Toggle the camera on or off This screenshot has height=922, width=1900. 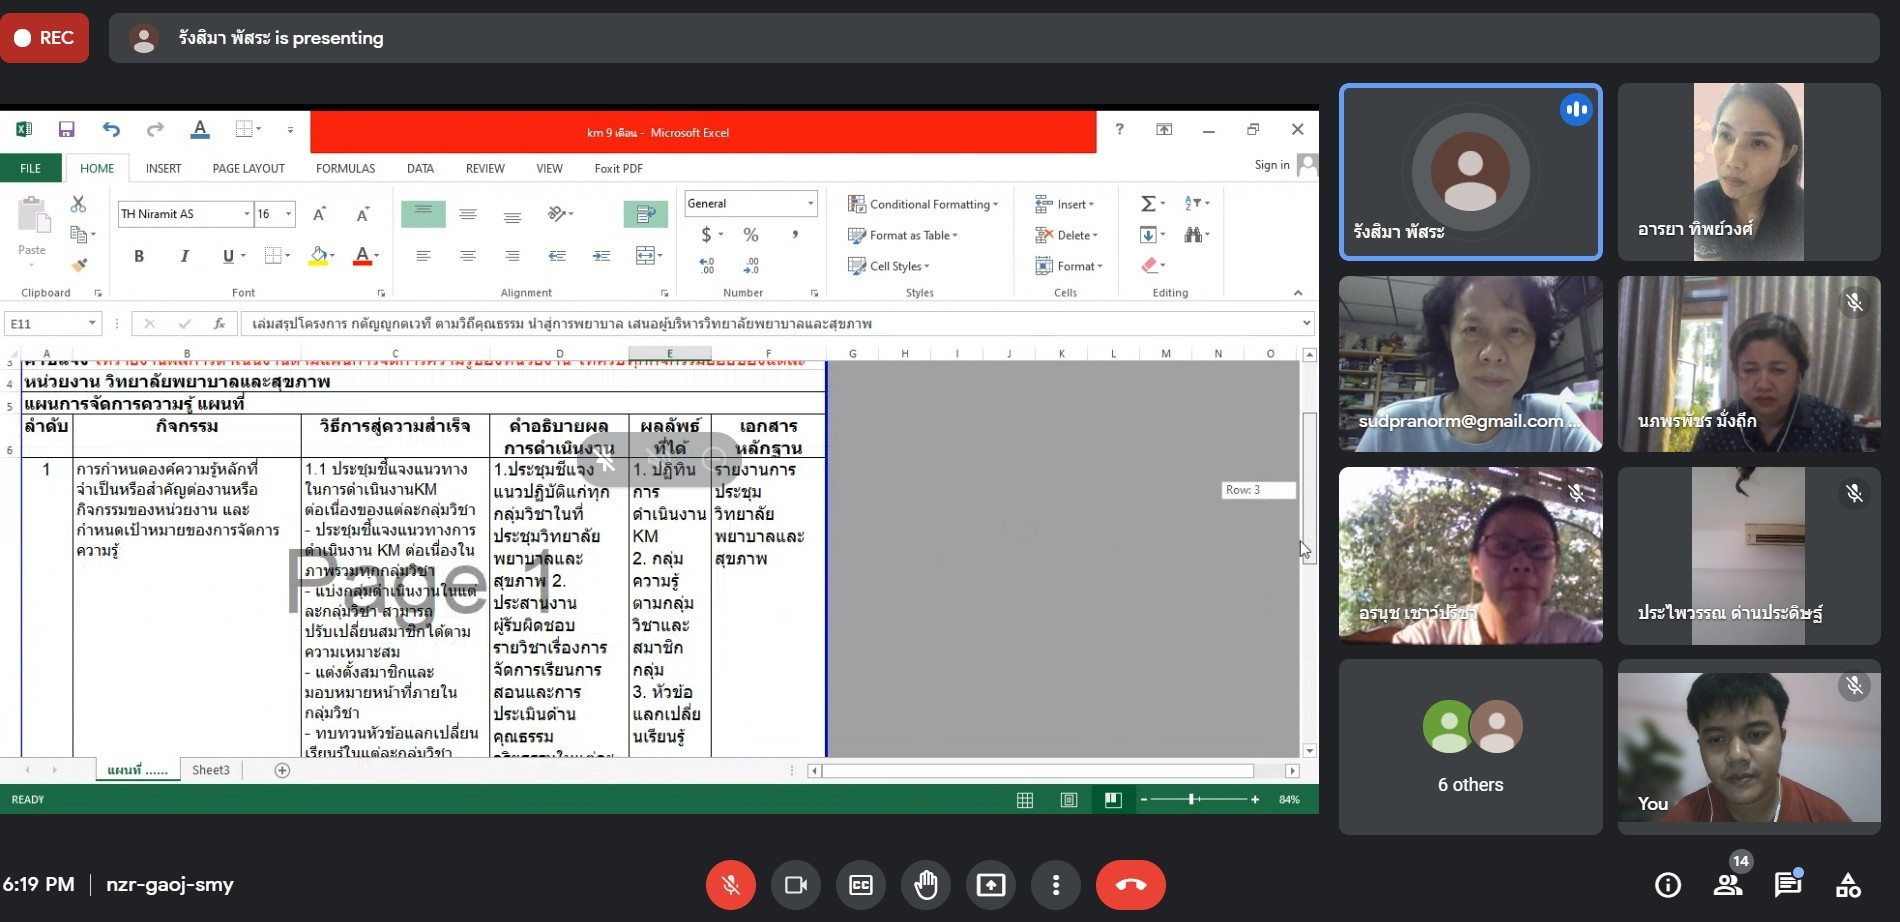point(796,885)
